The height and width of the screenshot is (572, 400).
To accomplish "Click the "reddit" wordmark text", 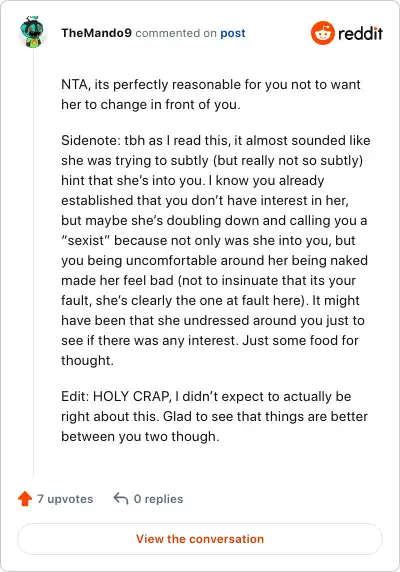I will point(360,33).
